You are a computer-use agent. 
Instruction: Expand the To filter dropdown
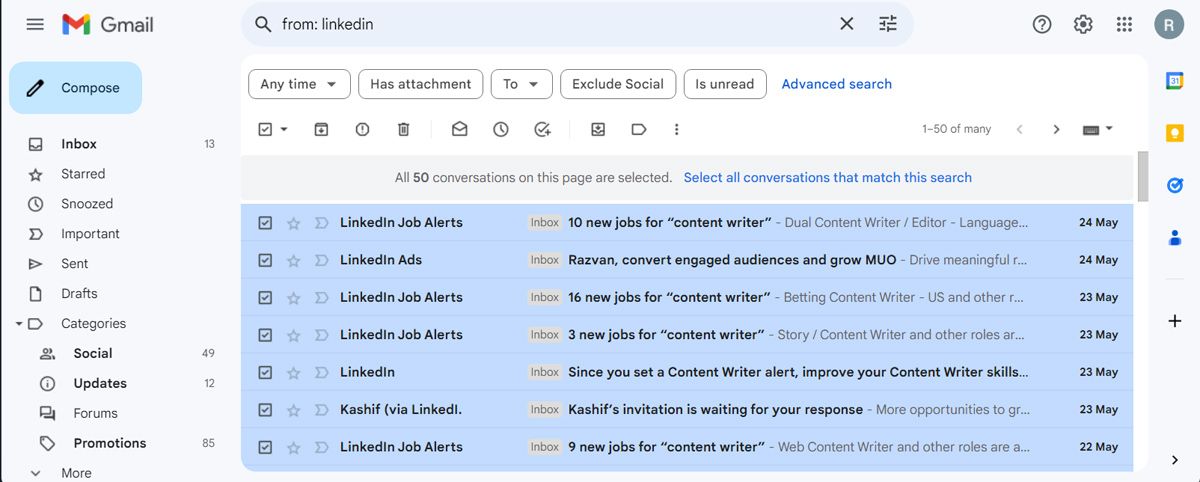click(x=521, y=84)
